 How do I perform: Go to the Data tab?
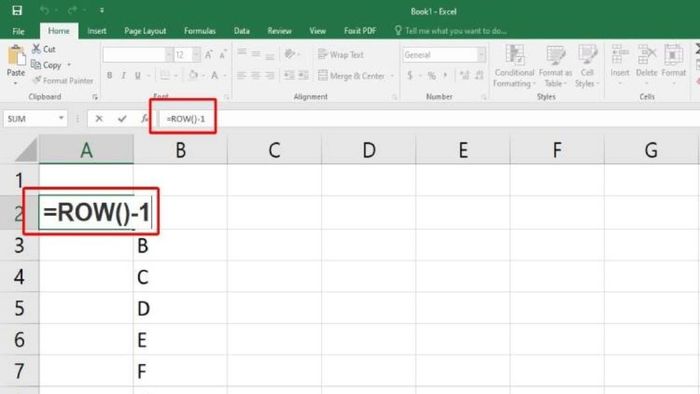pyautogui.click(x=242, y=31)
